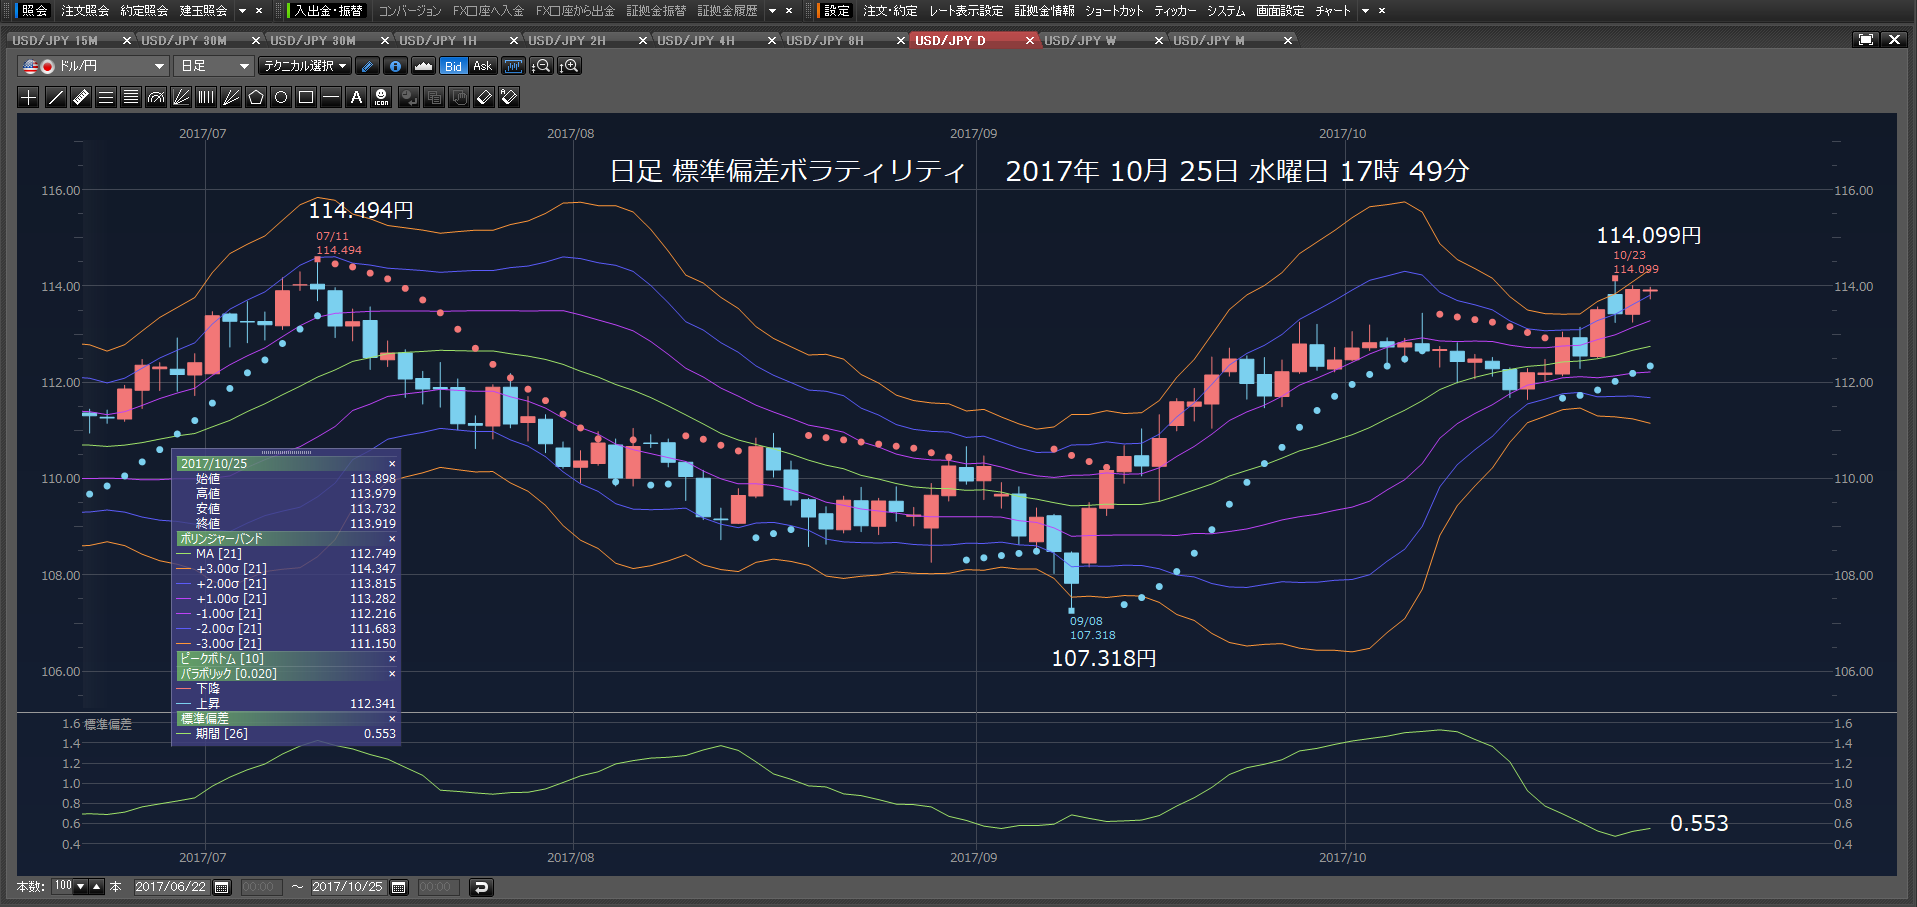The height and width of the screenshot is (907, 1917).
Task: Close the USD/JPY 15M tab
Action: coord(127,41)
